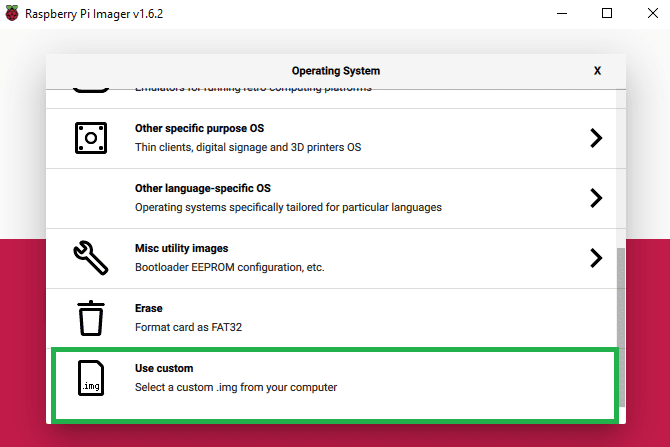The height and width of the screenshot is (447, 670).
Task: Click the Operating System dialog title
Action: (x=335, y=71)
